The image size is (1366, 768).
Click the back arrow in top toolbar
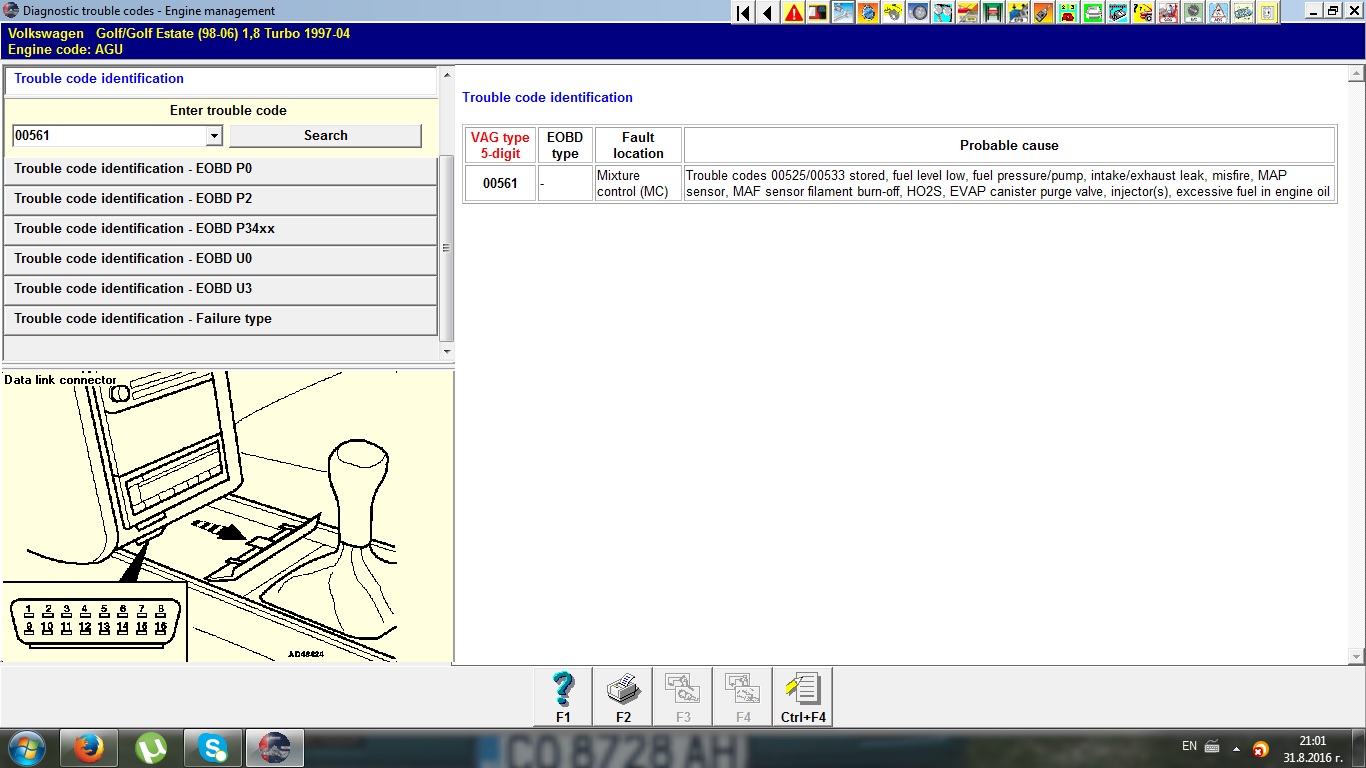(767, 13)
